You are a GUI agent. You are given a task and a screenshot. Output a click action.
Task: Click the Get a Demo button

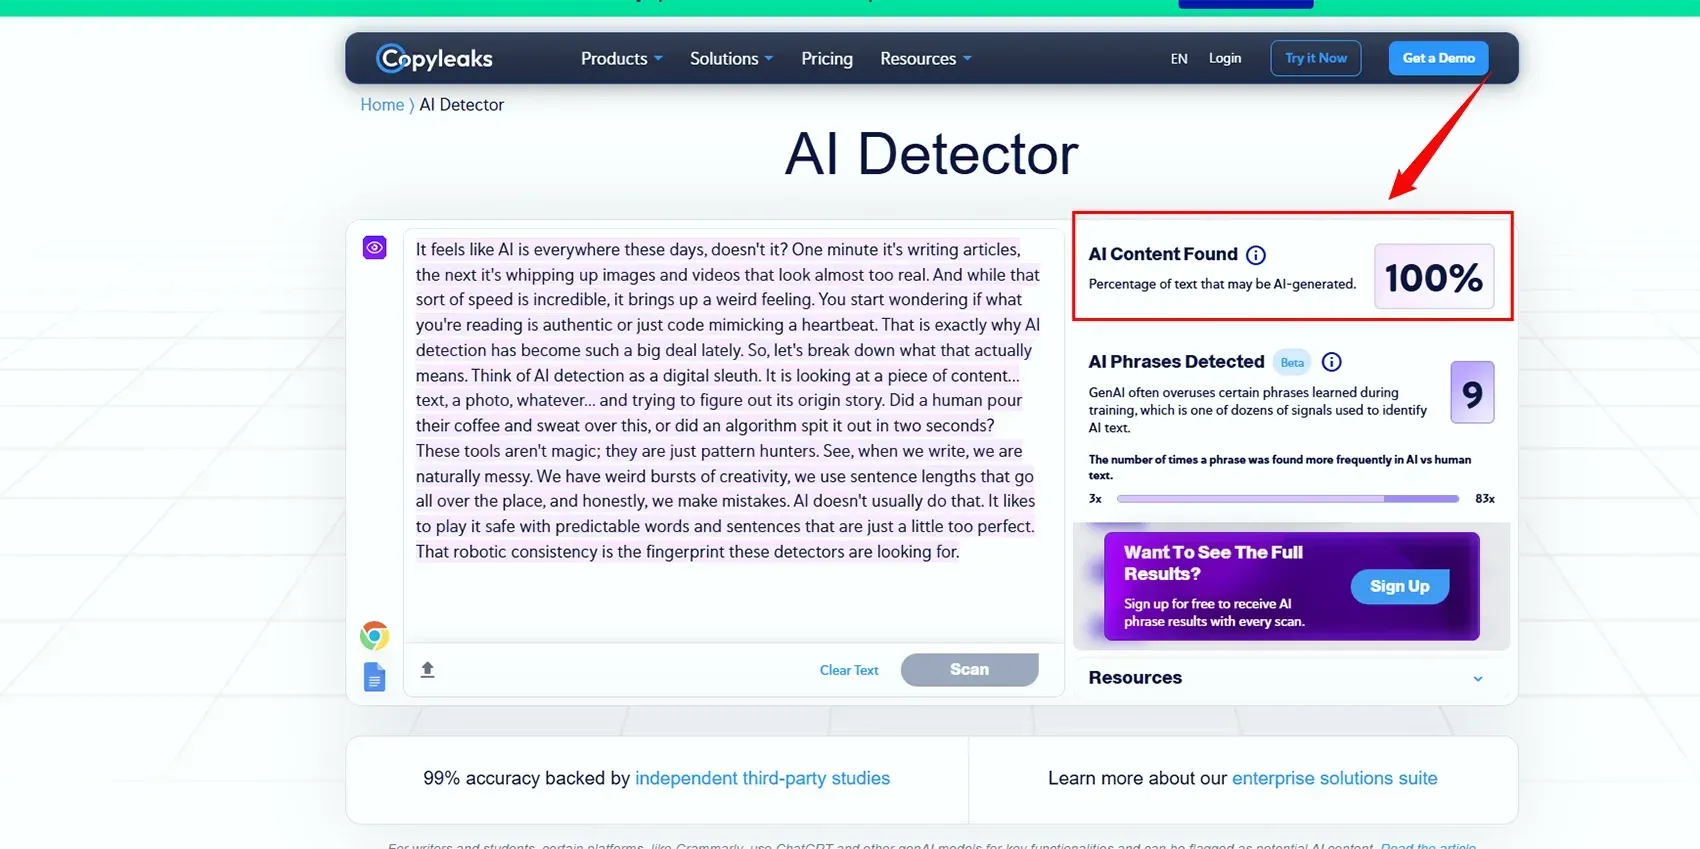click(1438, 58)
